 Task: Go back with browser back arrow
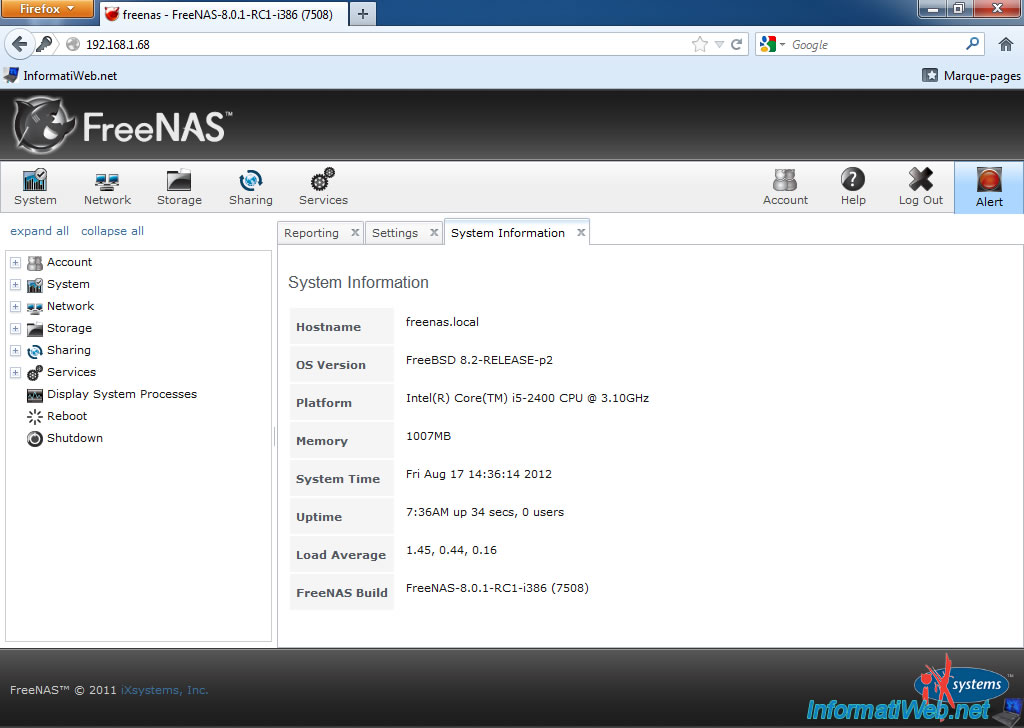click(x=20, y=44)
